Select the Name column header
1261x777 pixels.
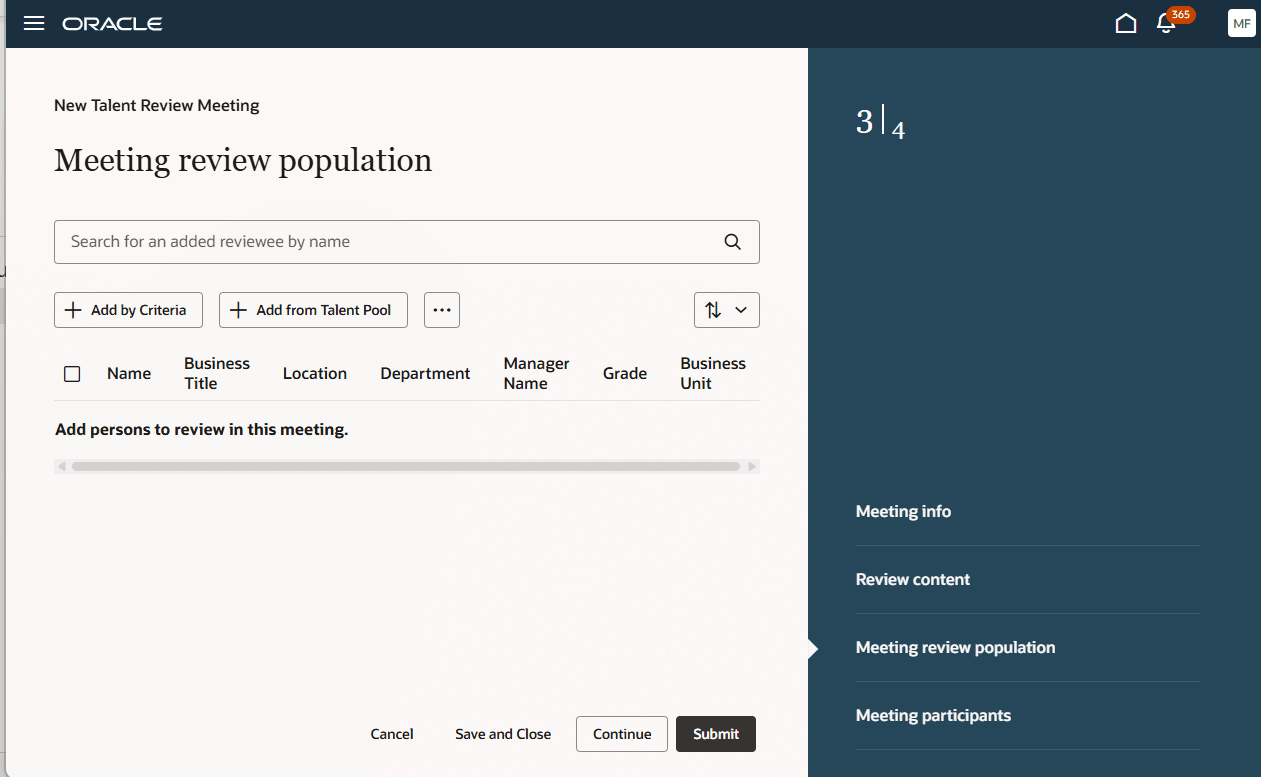[129, 373]
